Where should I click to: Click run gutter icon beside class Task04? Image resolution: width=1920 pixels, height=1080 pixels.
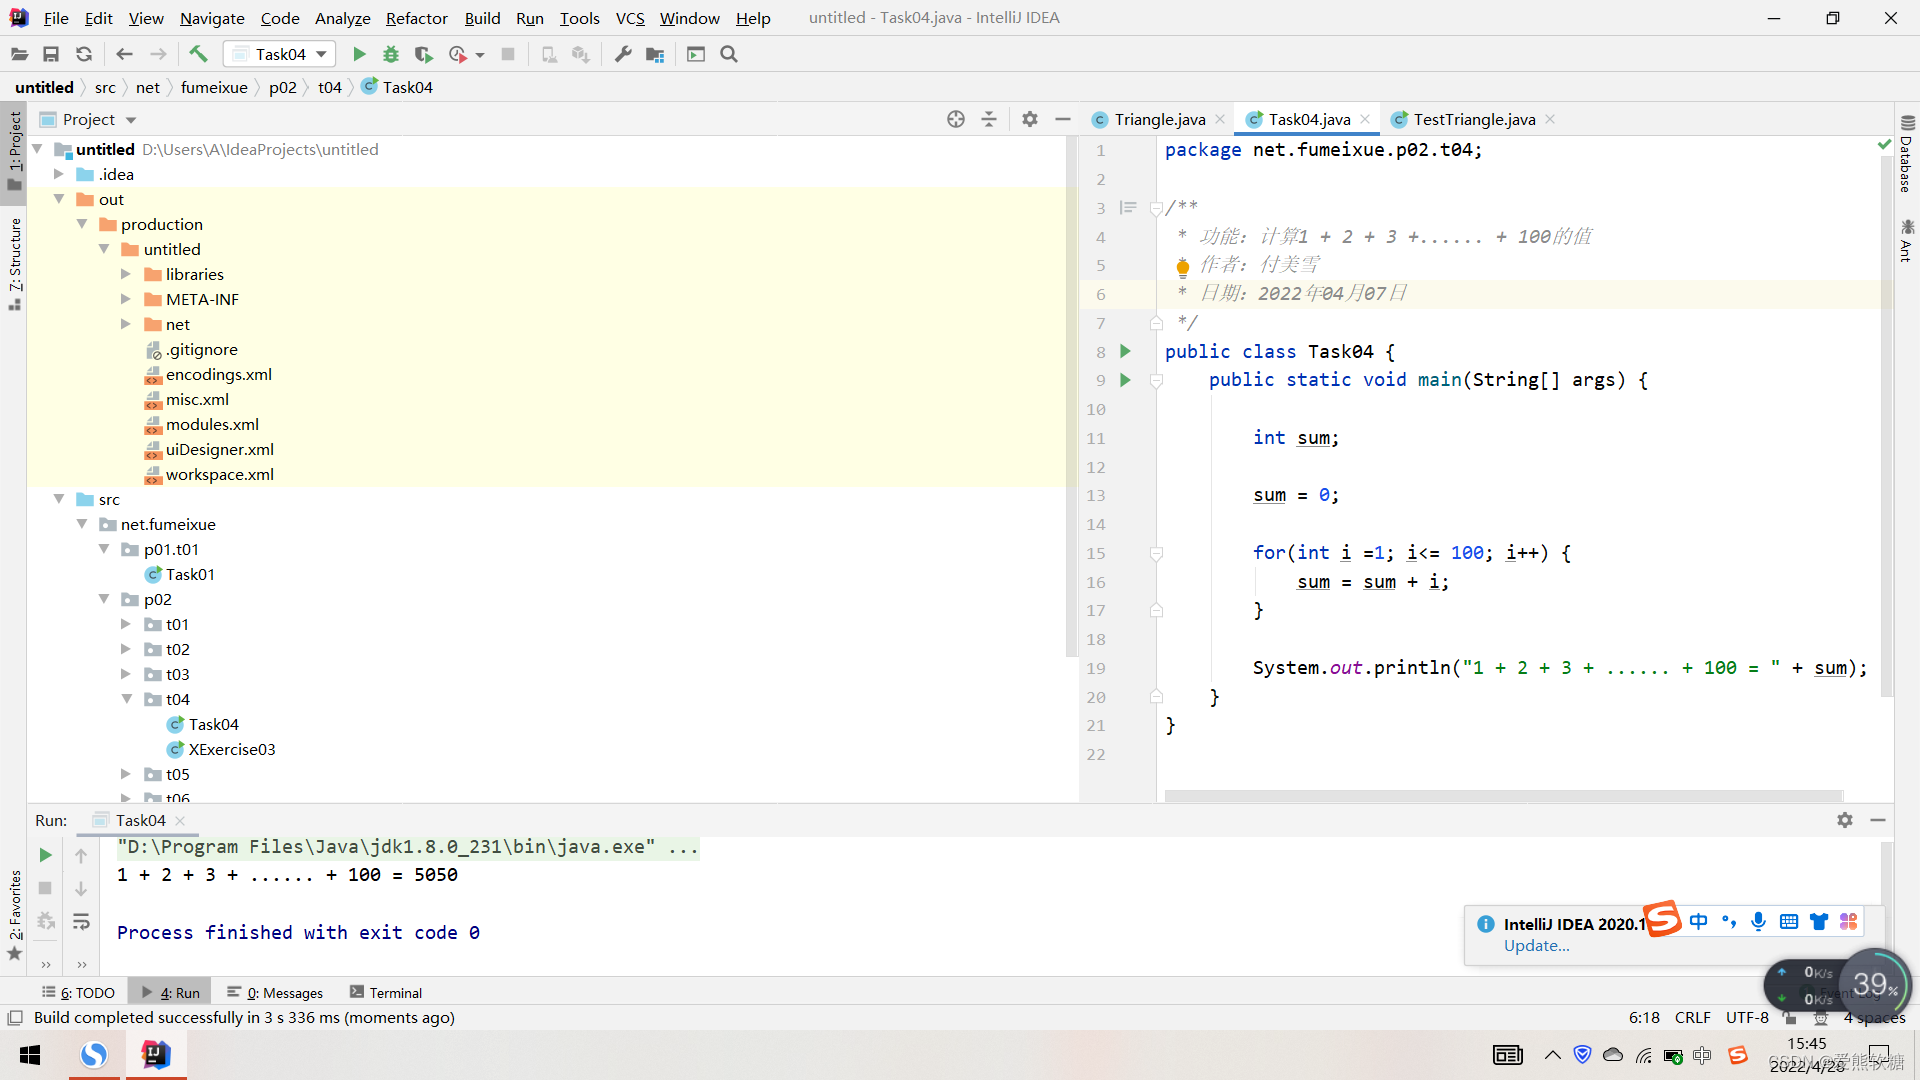(x=1125, y=351)
